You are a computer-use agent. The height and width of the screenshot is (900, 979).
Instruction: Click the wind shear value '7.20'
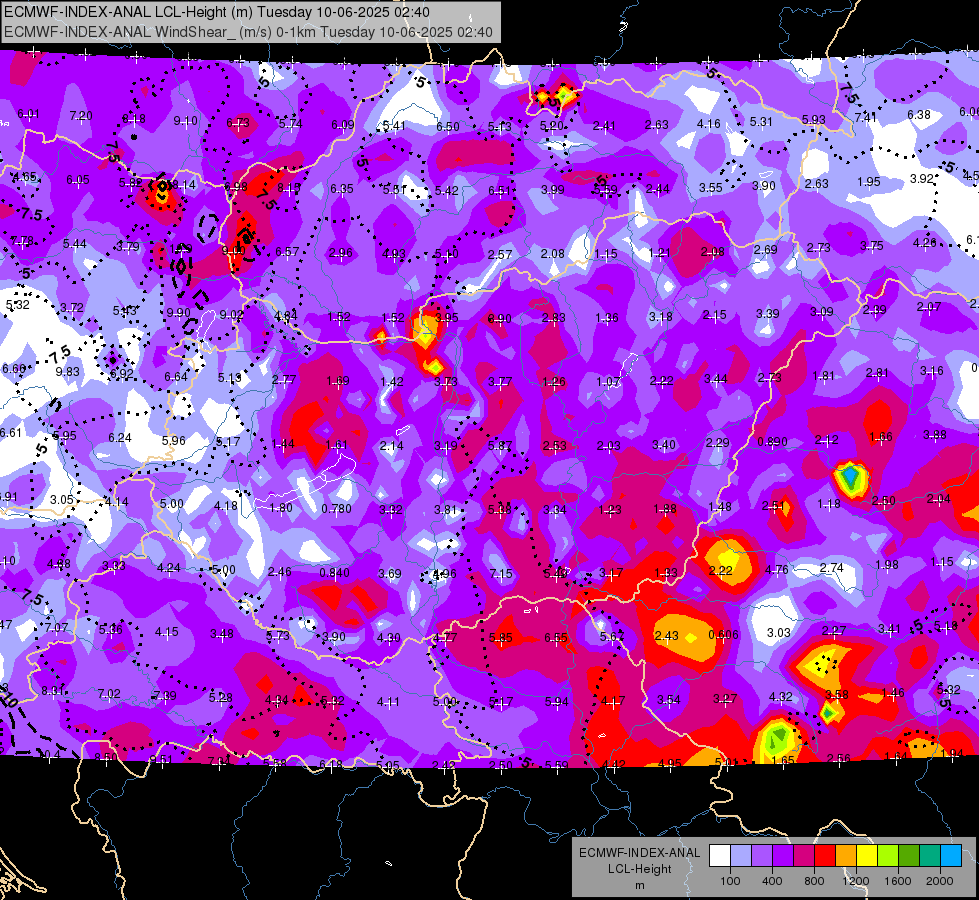click(x=81, y=116)
